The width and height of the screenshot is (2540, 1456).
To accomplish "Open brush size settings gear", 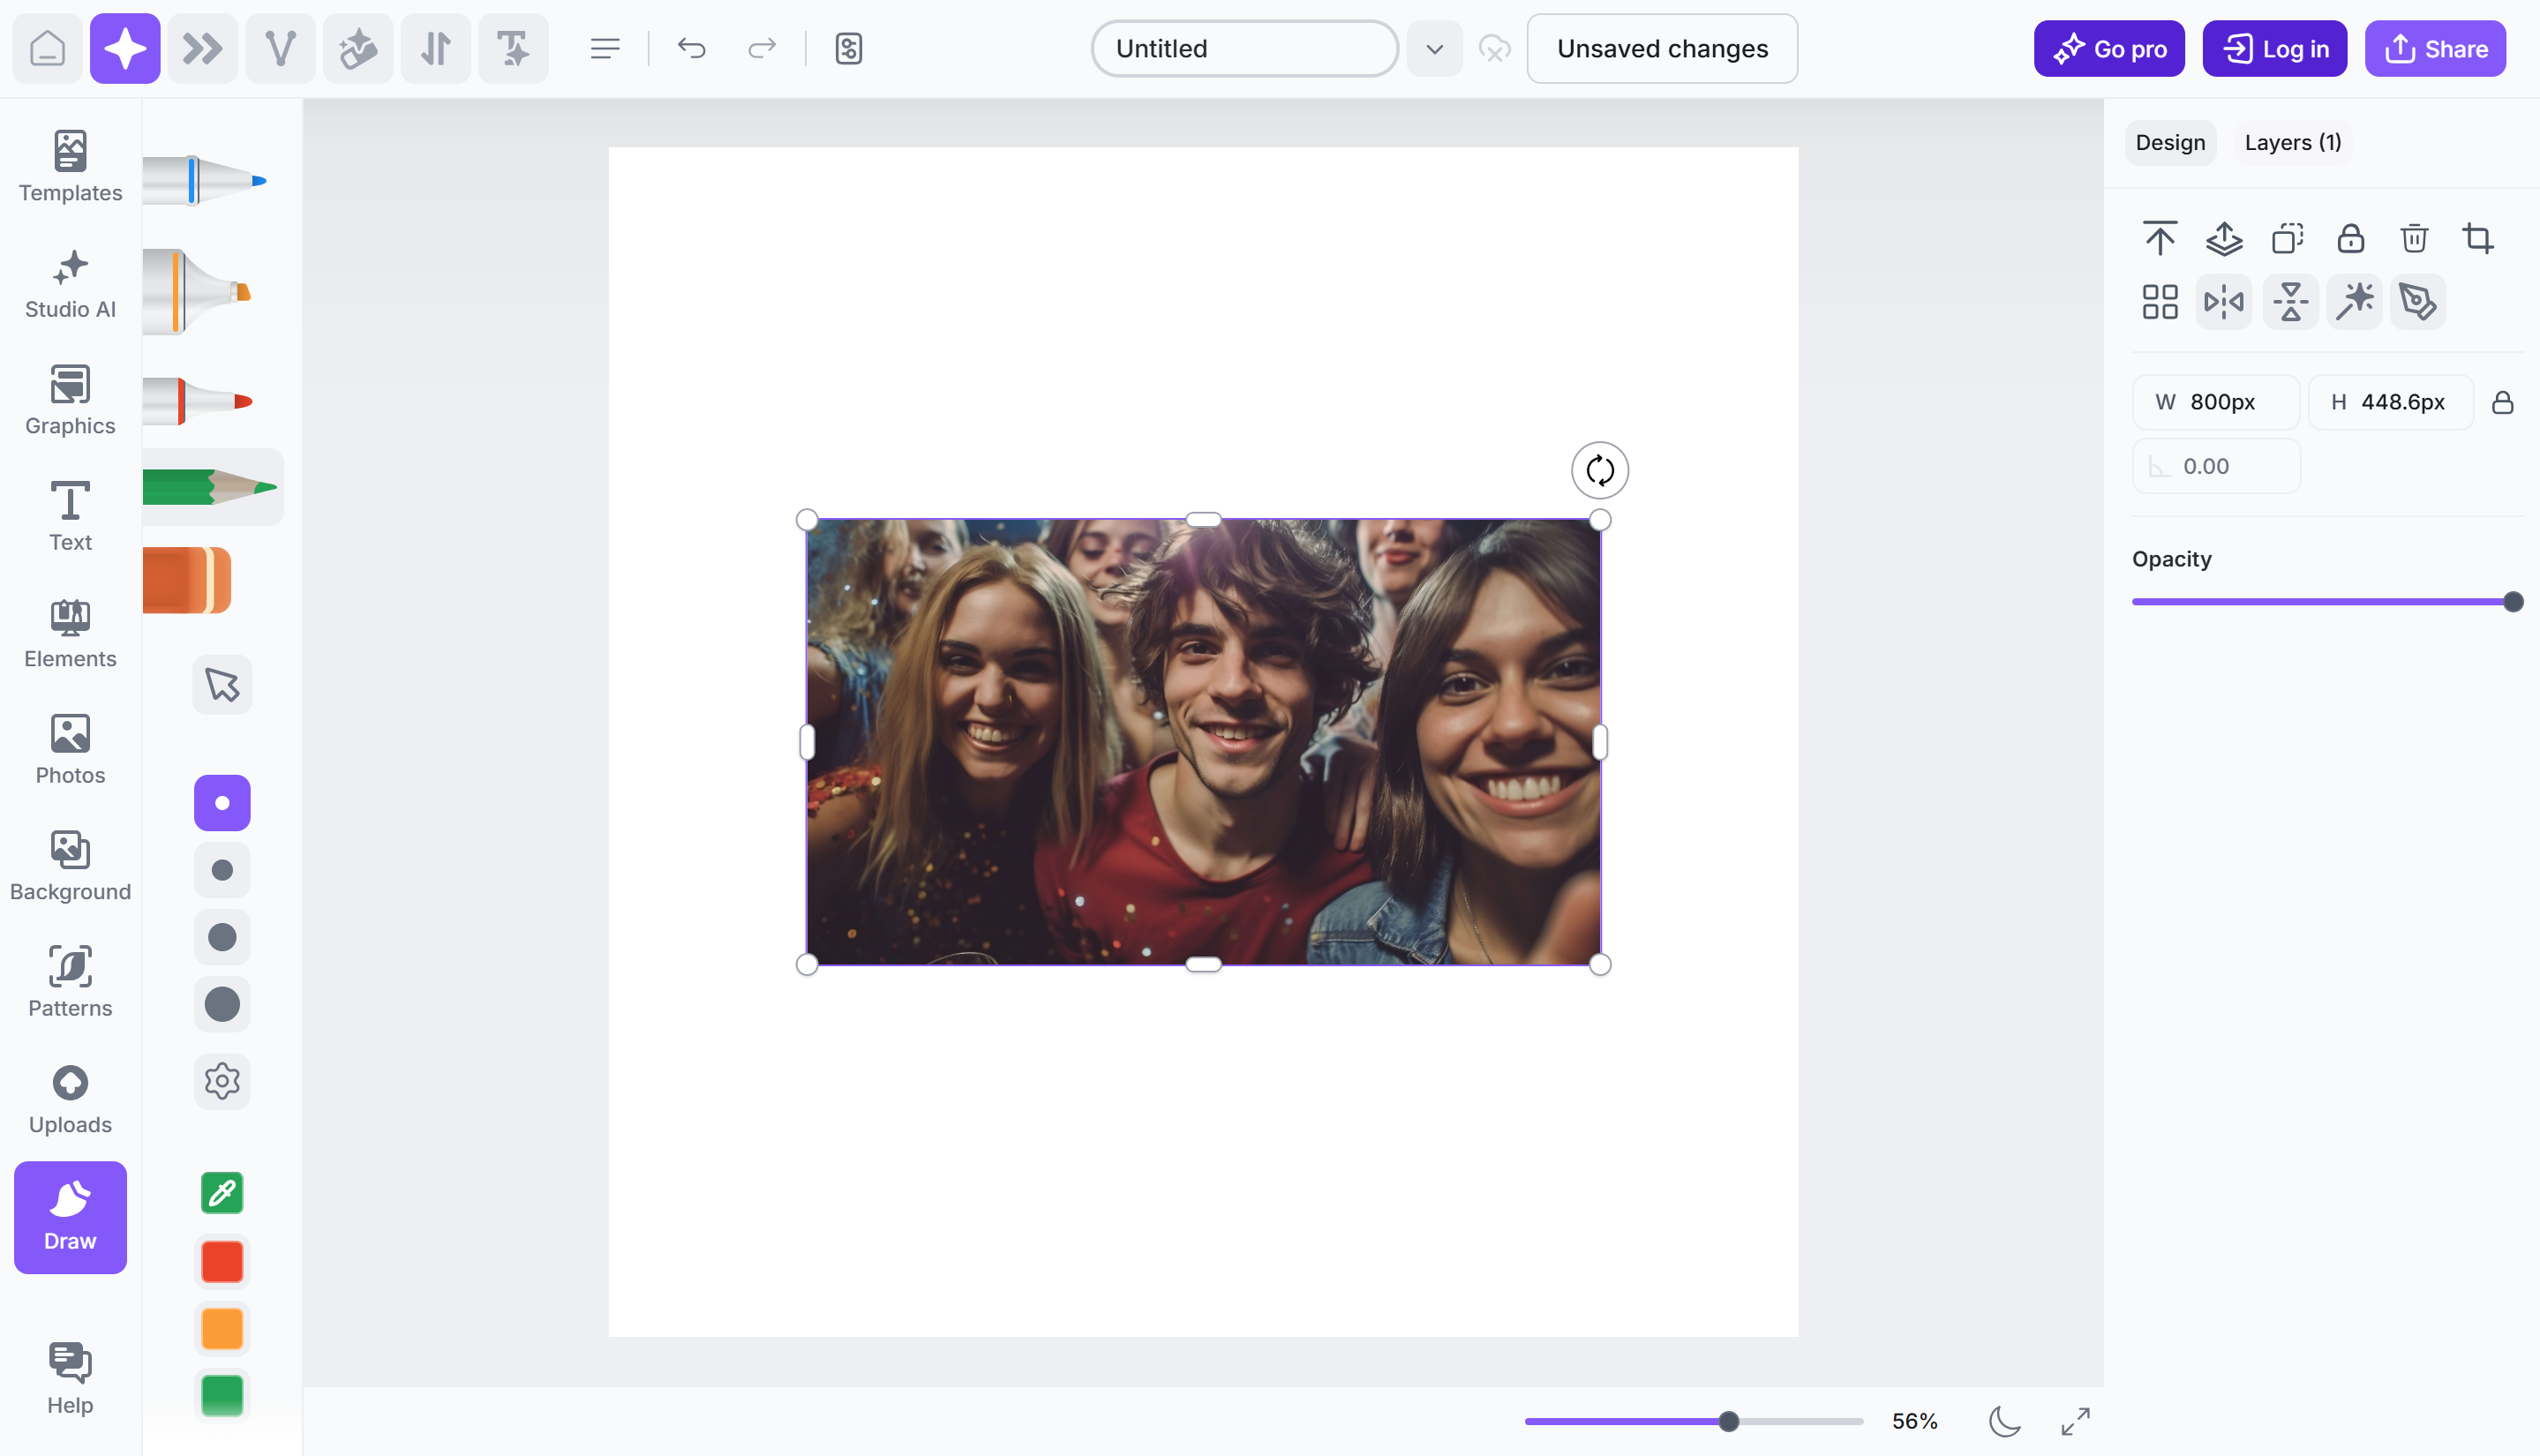I will 222,1081.
